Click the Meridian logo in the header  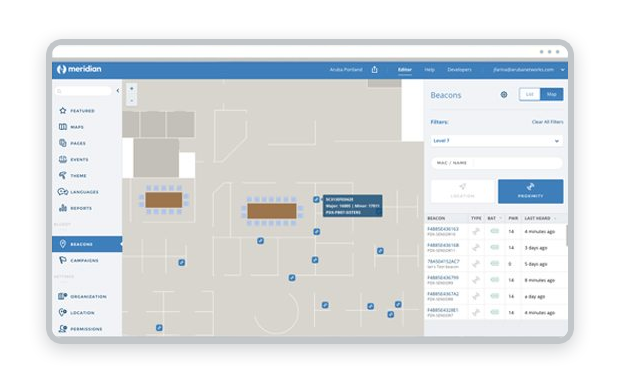(x=79, y=69)
